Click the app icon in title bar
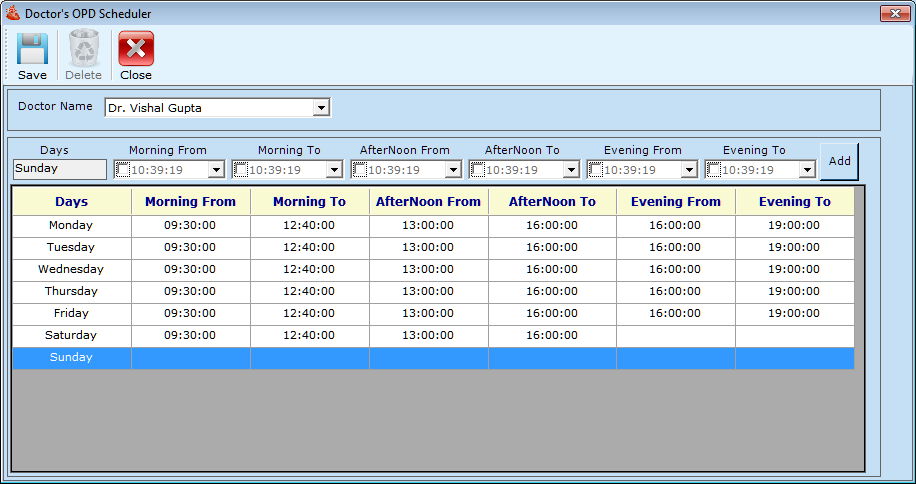This screenshot has height=484, width=916. (13, 14)
